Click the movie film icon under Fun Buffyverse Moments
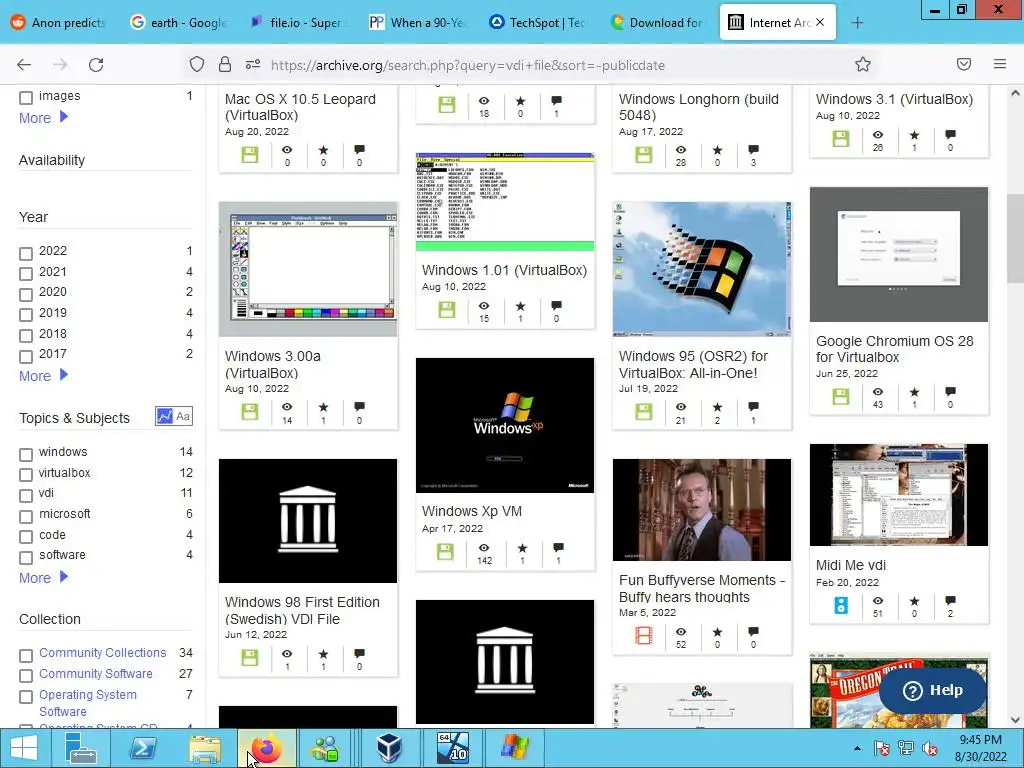This screenshot has height=768, width=1024. pos(644,635)
